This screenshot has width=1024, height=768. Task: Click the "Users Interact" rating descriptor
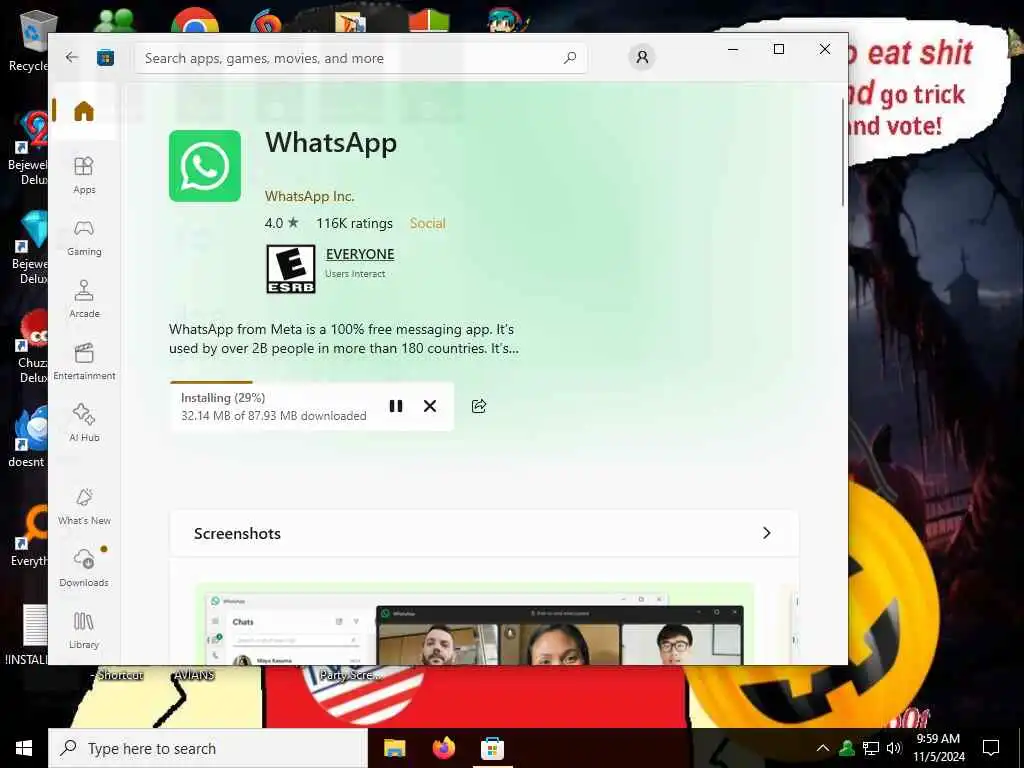[355, 274]
